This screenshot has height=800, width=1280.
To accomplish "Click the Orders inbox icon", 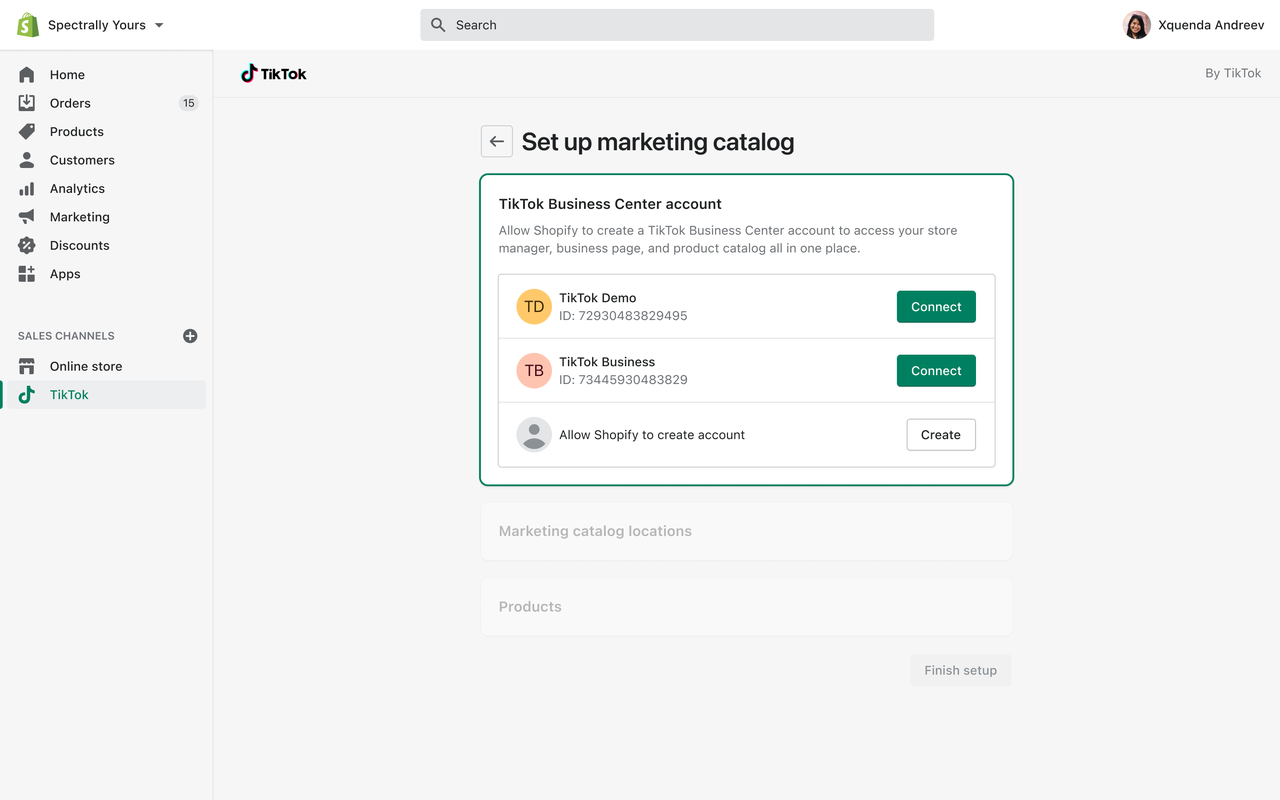I will (27, 103).
